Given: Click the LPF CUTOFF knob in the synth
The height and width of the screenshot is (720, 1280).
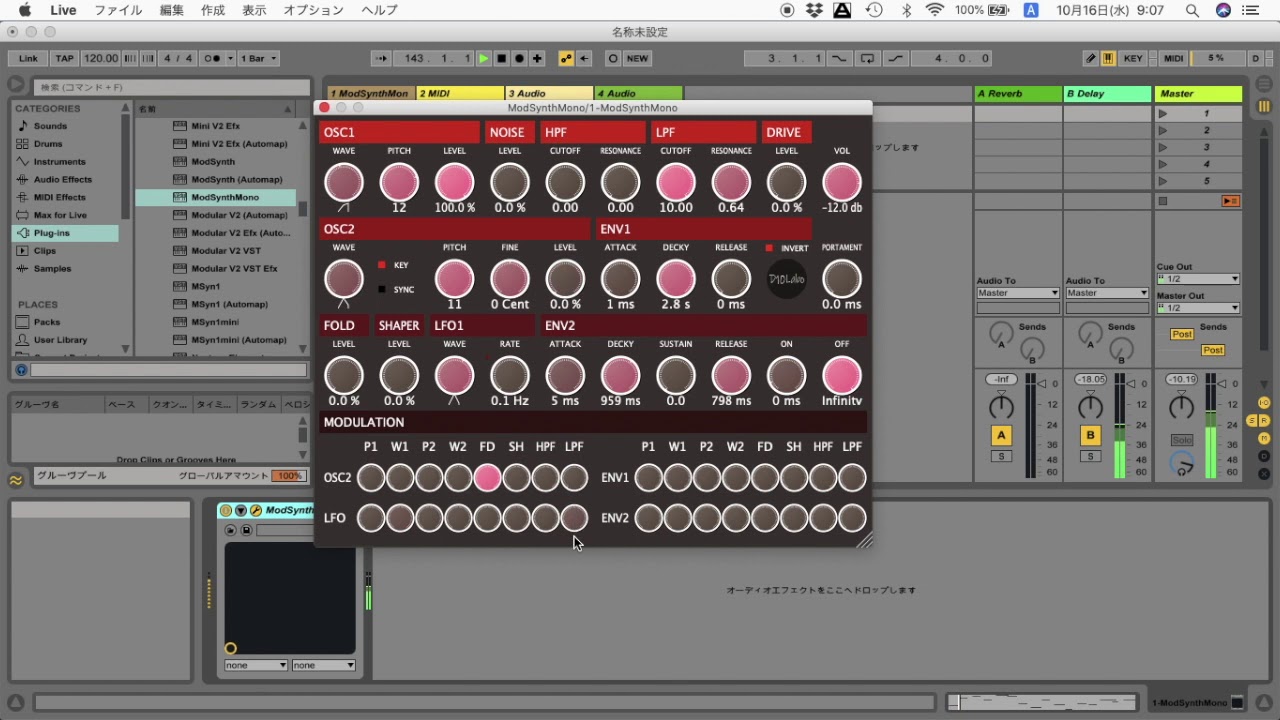Looking at the screenshot, I should click(676, 183).
